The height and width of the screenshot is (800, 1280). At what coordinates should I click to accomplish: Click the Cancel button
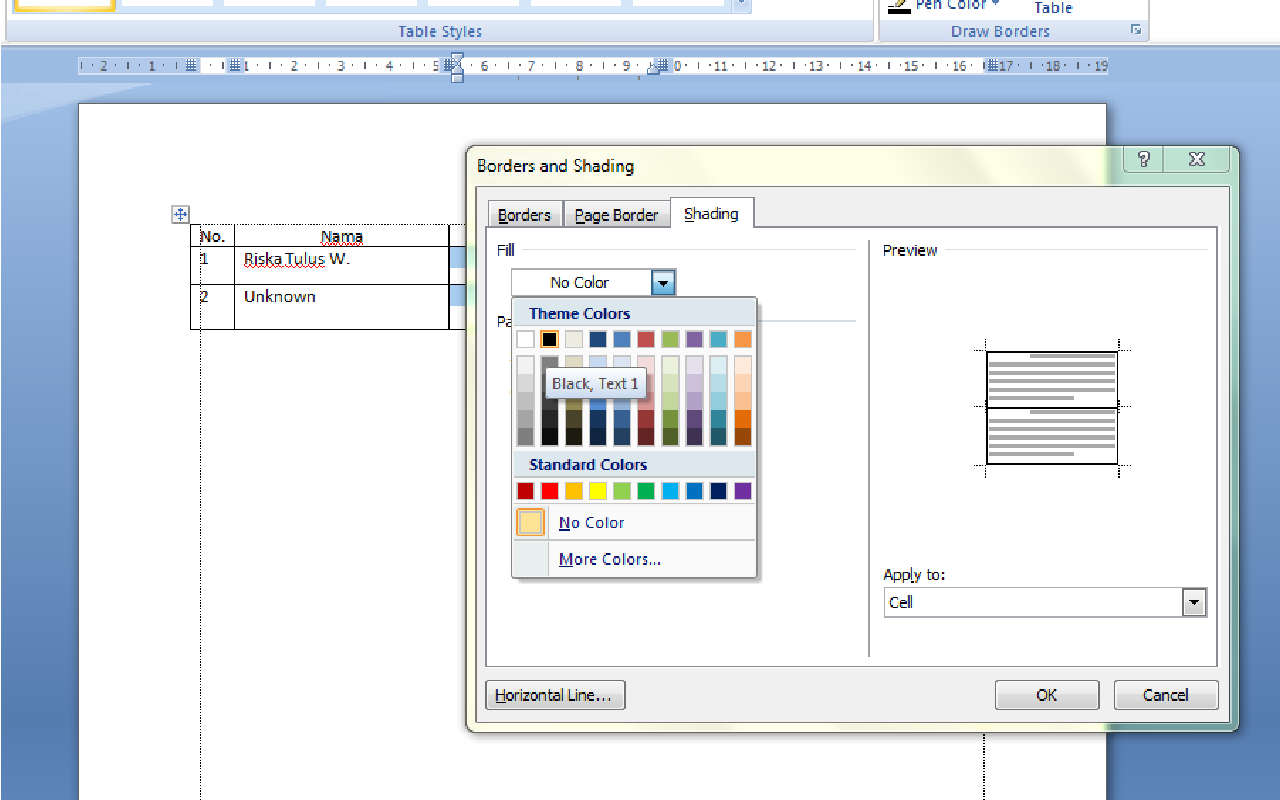[x=1166, y=695]
